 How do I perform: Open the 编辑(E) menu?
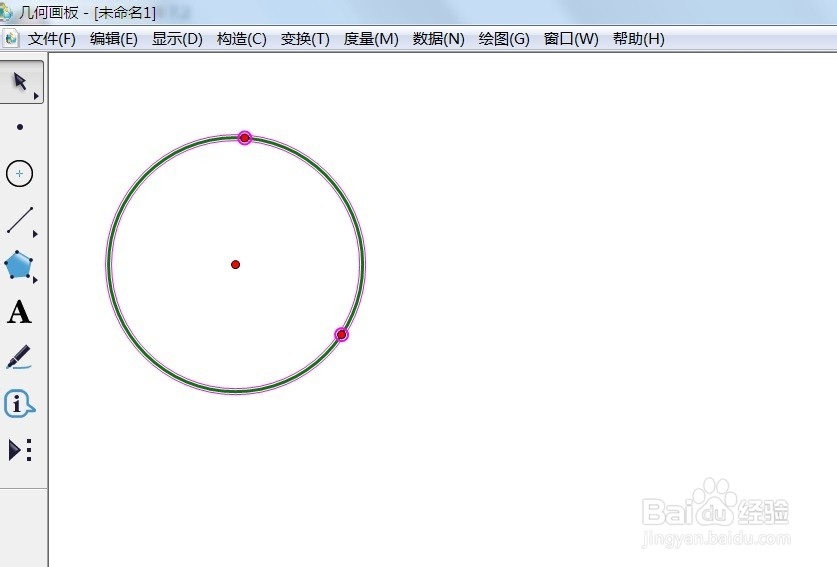click(114, 39)
